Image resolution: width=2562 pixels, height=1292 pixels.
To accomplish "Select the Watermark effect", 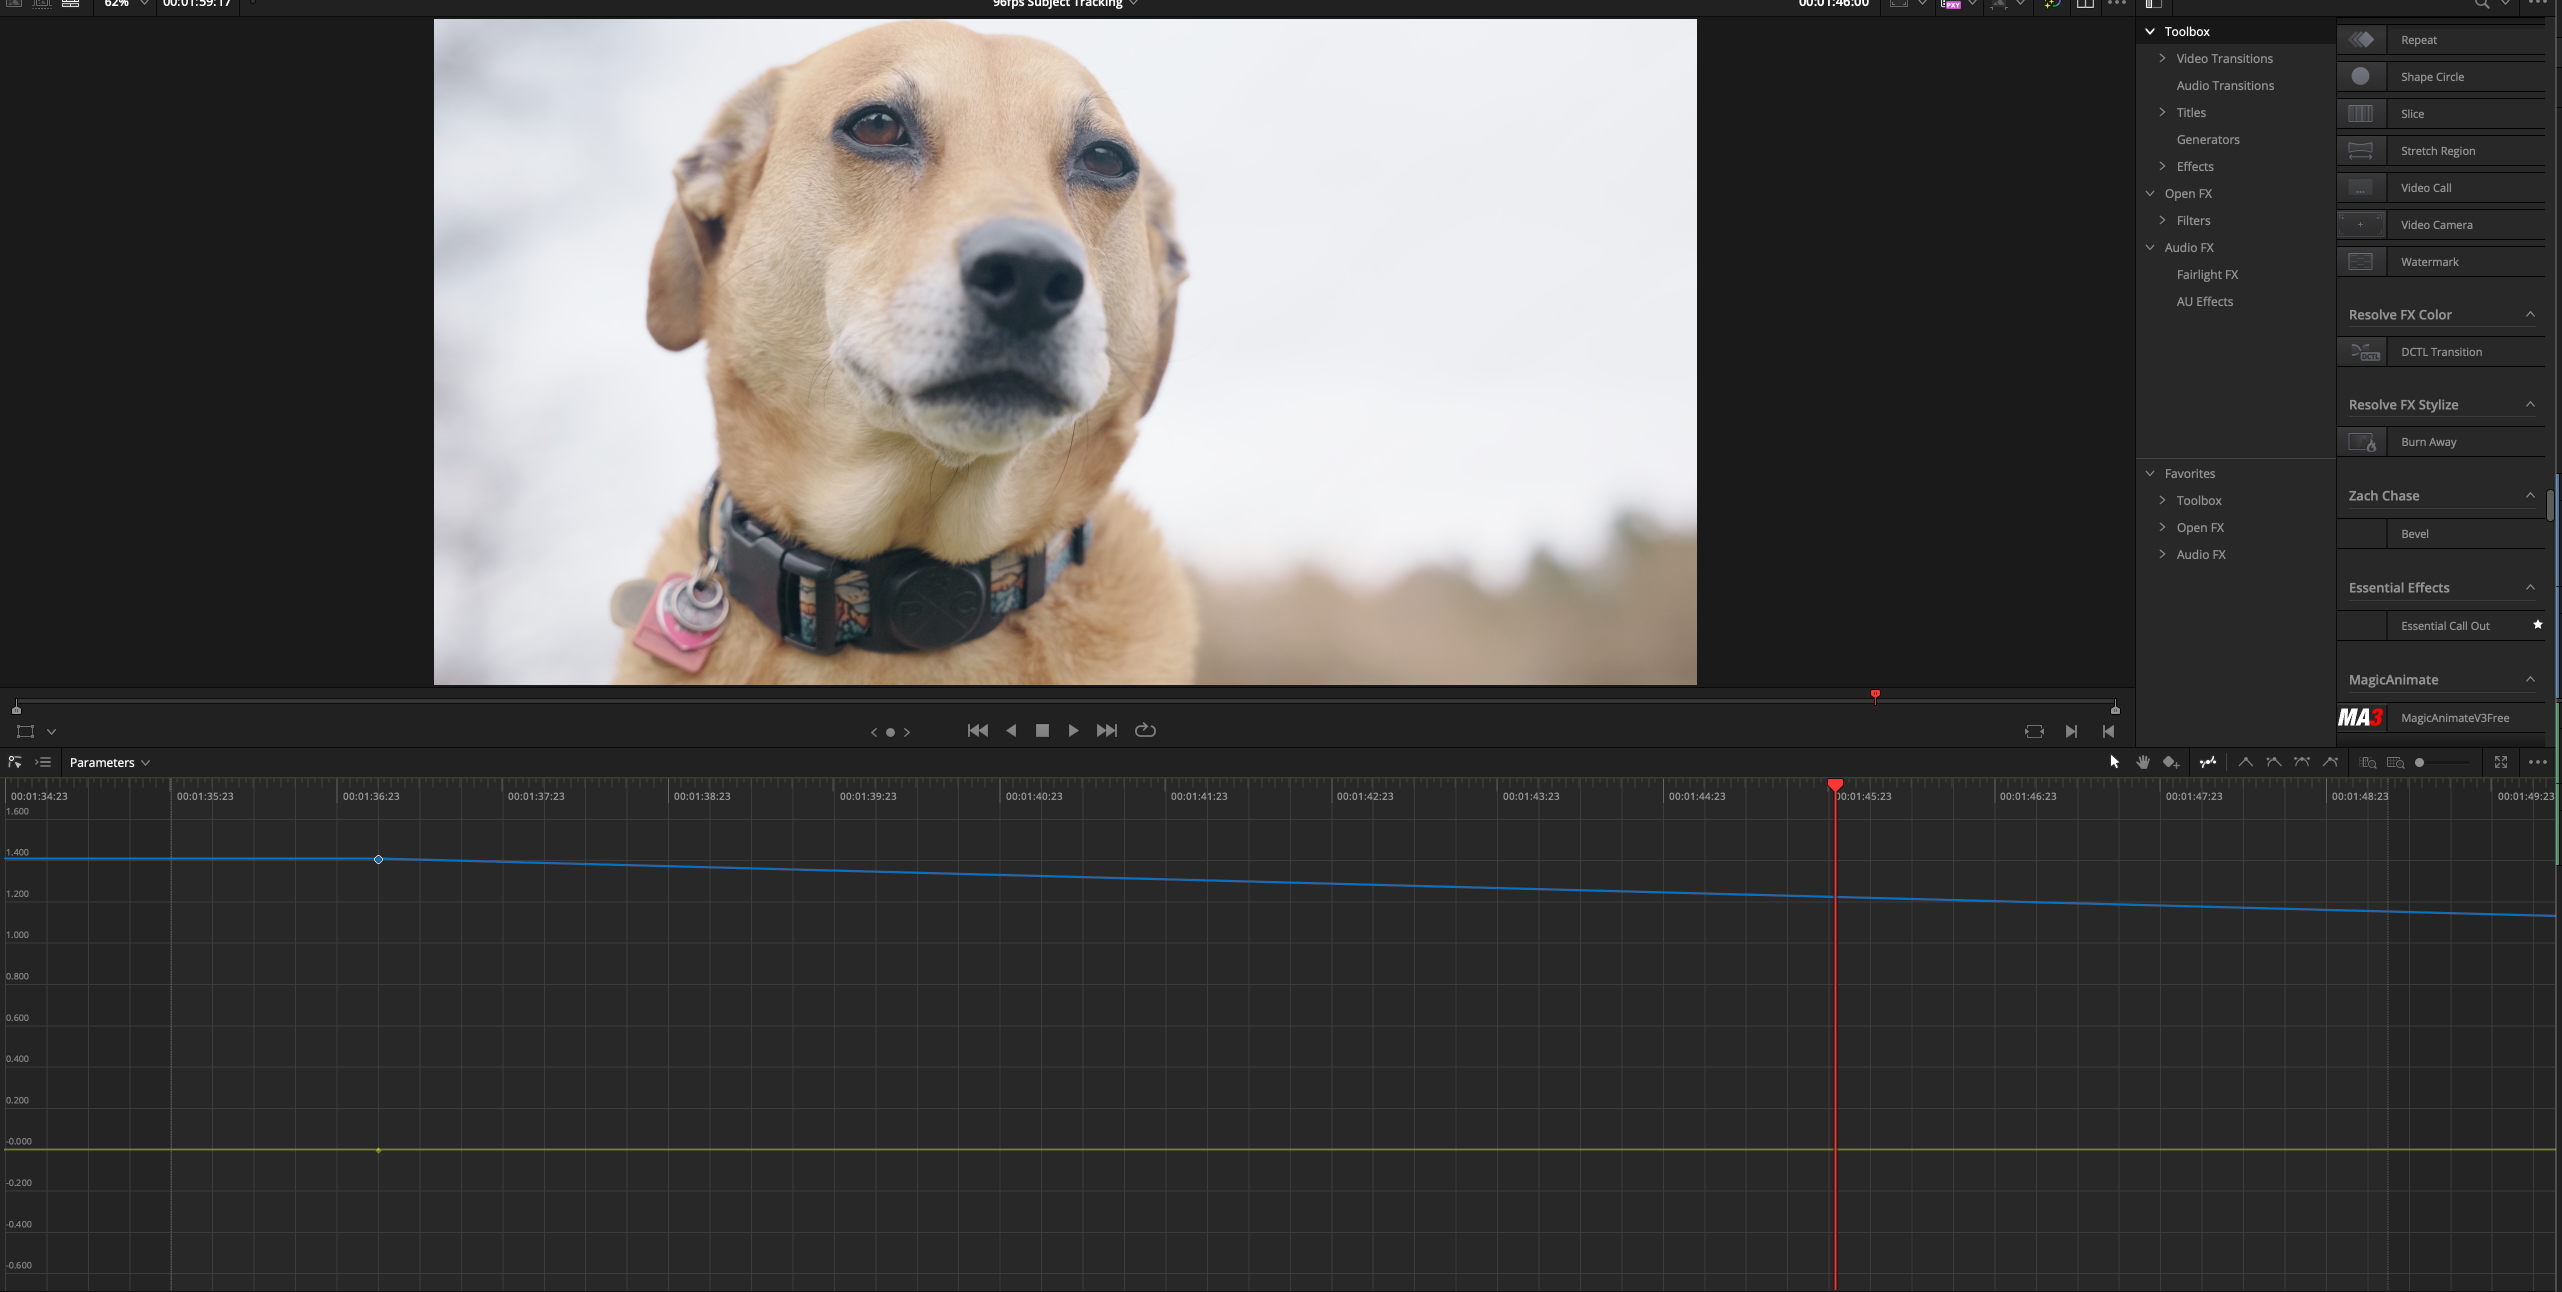I will point(2441,262).
